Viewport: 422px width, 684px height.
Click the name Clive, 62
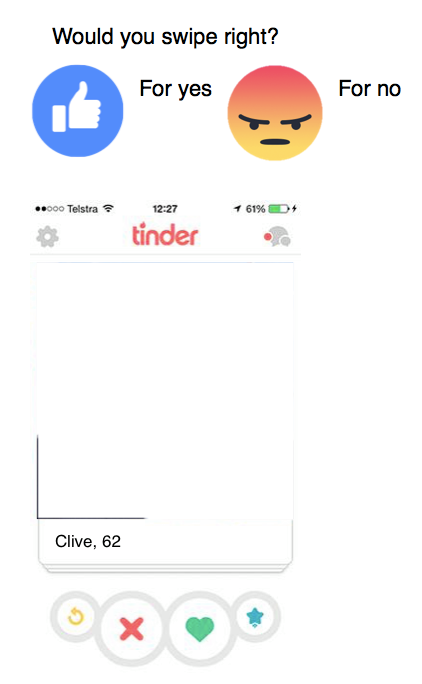pyautogui.click(x=88, y=541)
